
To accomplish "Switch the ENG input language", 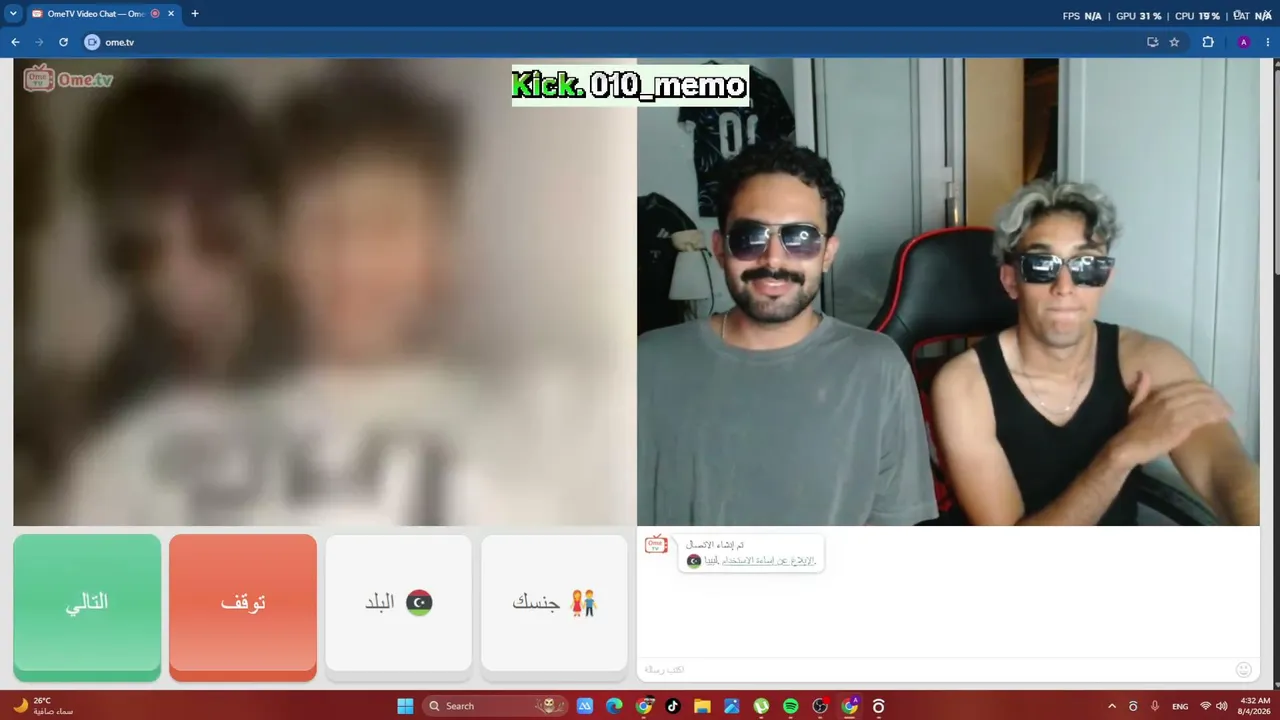I will (1180, 706).
